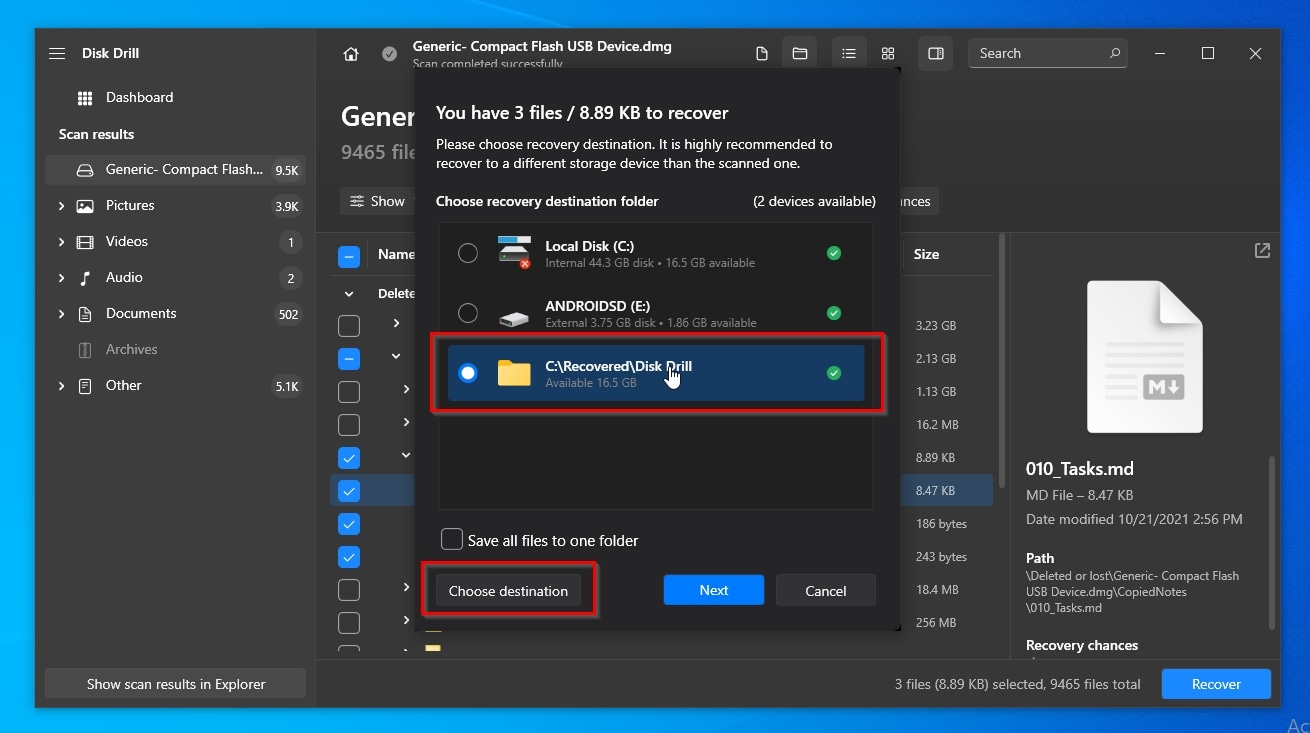Cancel the recovery dialog
Screen dimensions: 1310x733
tap(826, 591)
